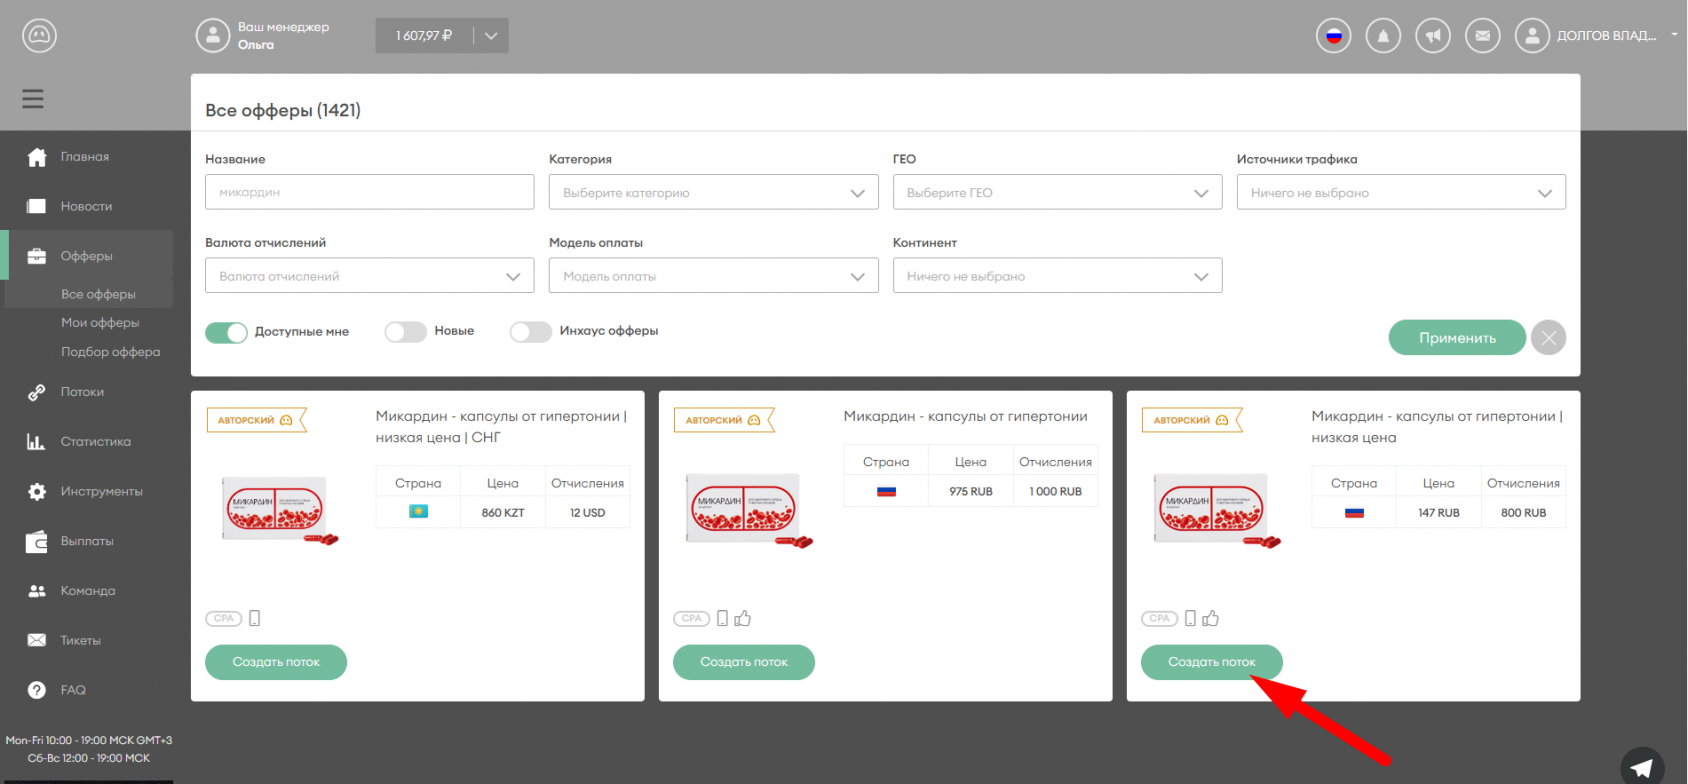Click the Все офферы (1421) heading

click(283, 110)
